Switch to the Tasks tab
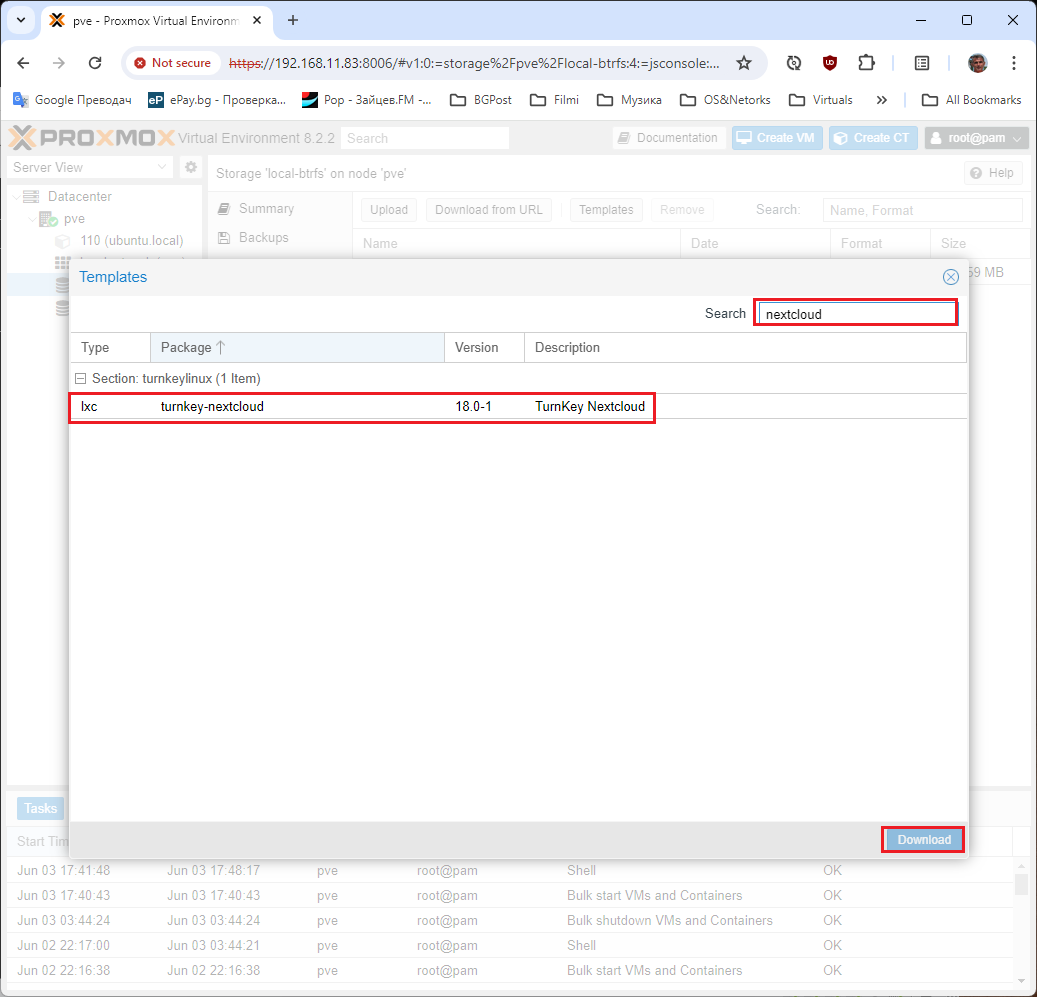The width and height of the screenshot is (1037, 997). [40, 808]
